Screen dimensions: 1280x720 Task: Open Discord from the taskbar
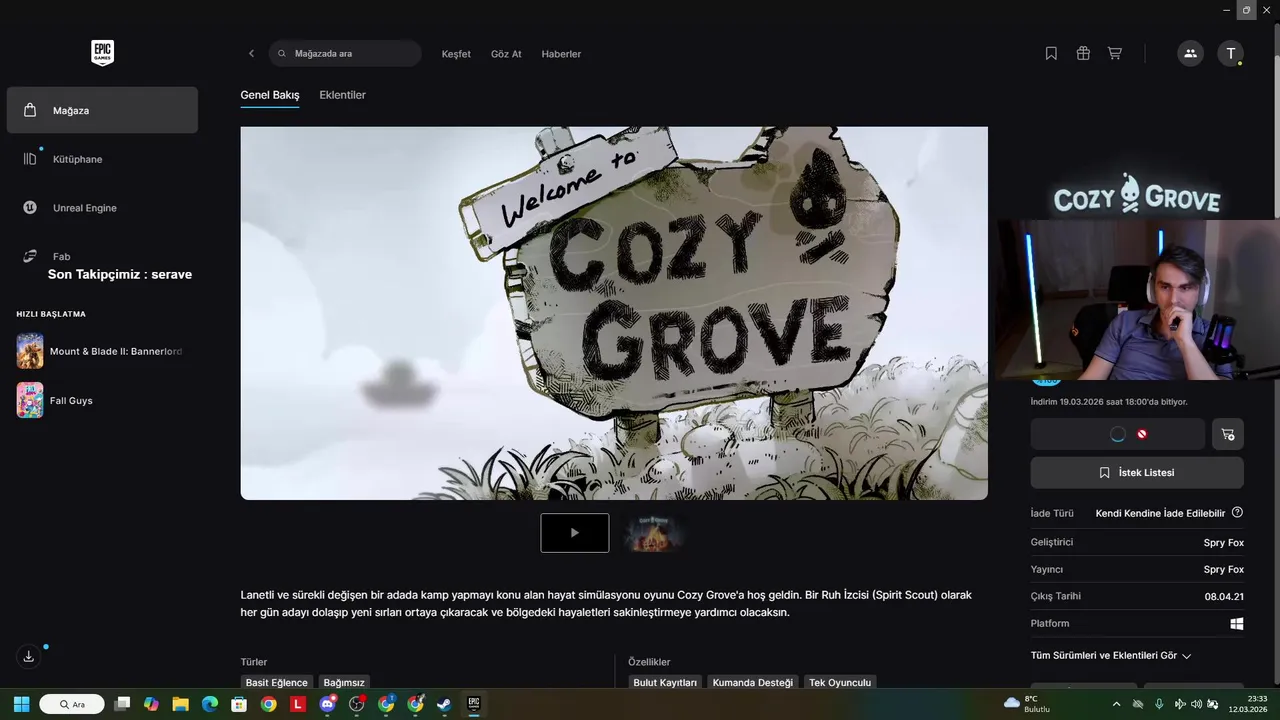click(327, 704)
